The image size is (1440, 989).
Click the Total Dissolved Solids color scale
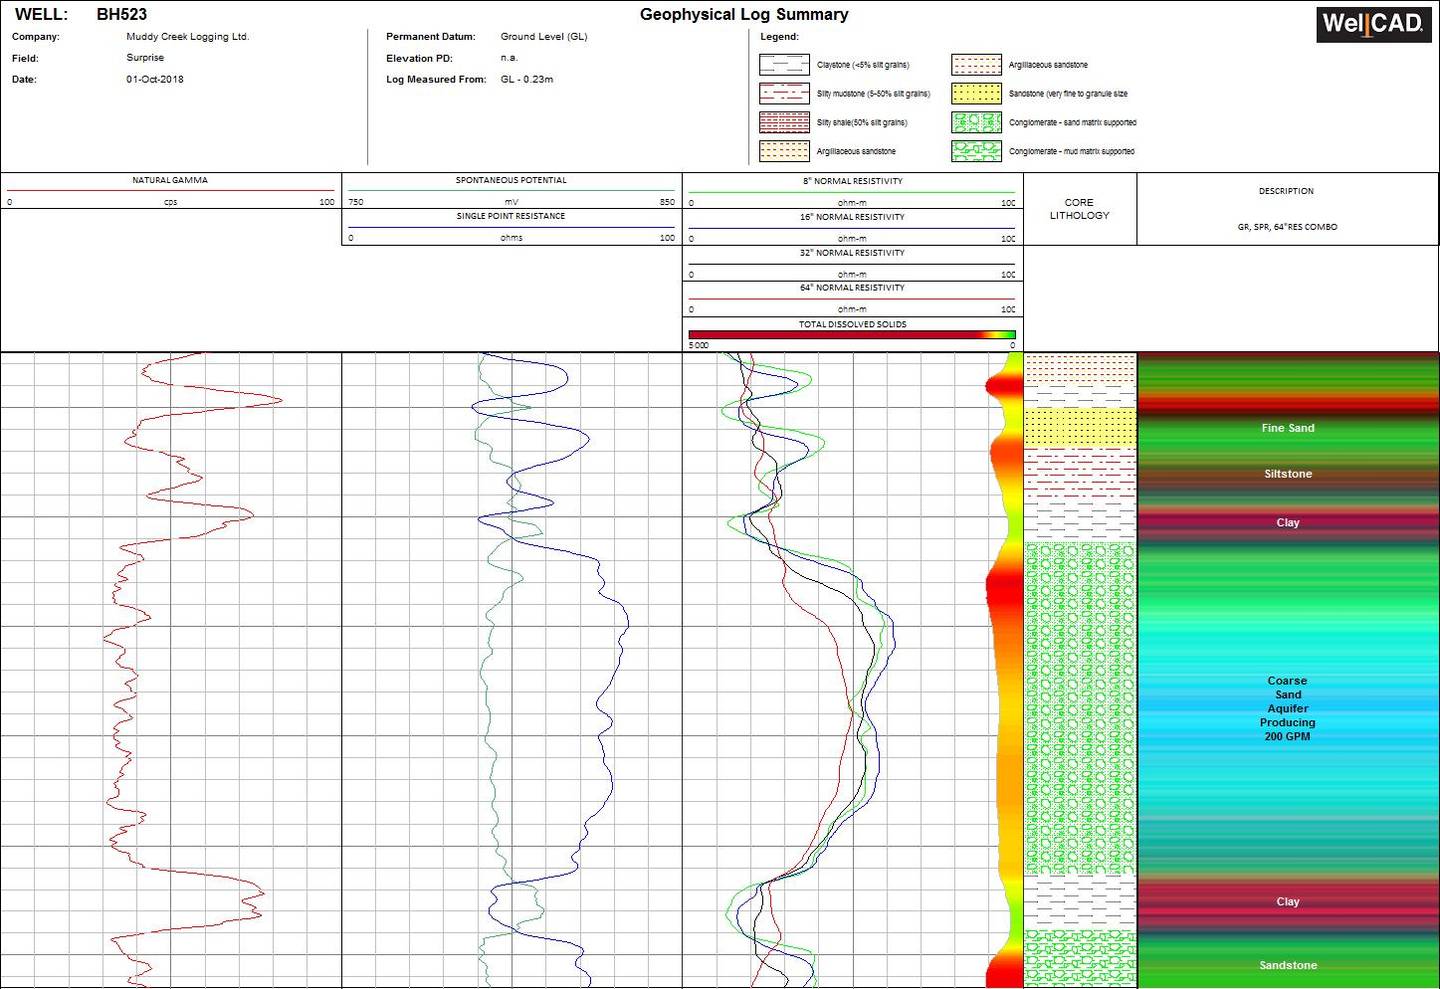852,335
